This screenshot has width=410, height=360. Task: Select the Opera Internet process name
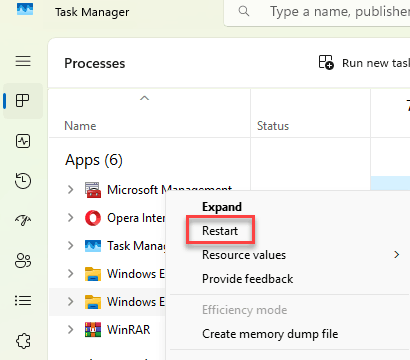(x=136, y=218)
